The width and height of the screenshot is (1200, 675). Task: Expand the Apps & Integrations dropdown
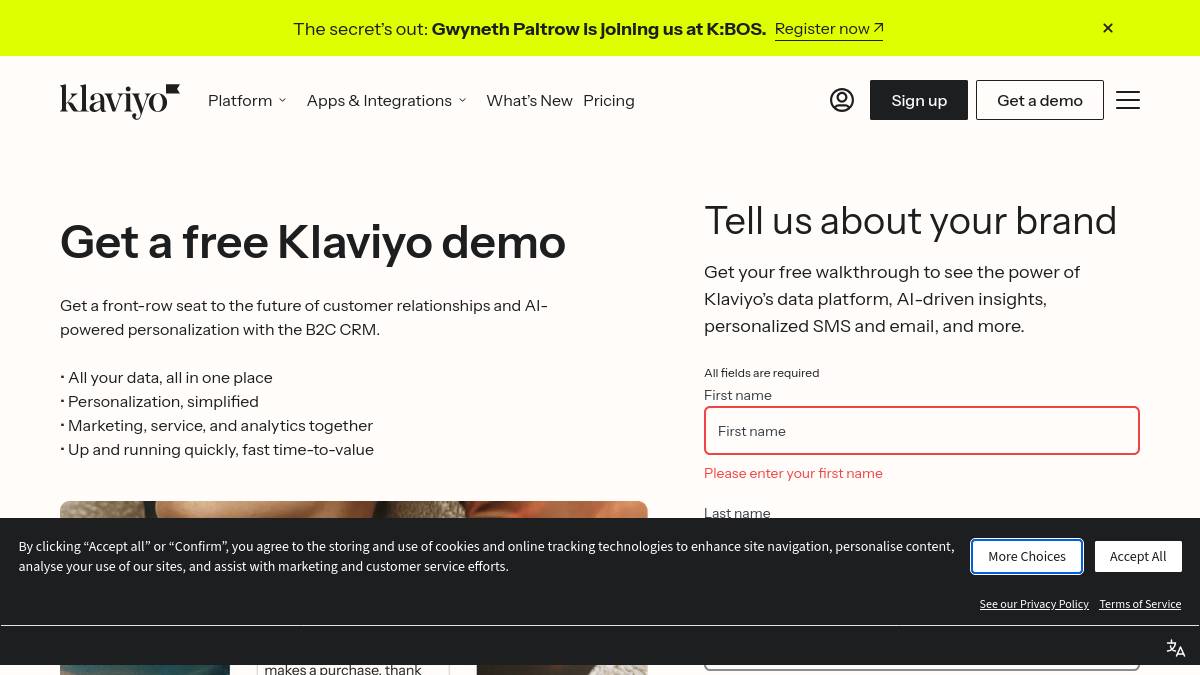coord(386,100)
